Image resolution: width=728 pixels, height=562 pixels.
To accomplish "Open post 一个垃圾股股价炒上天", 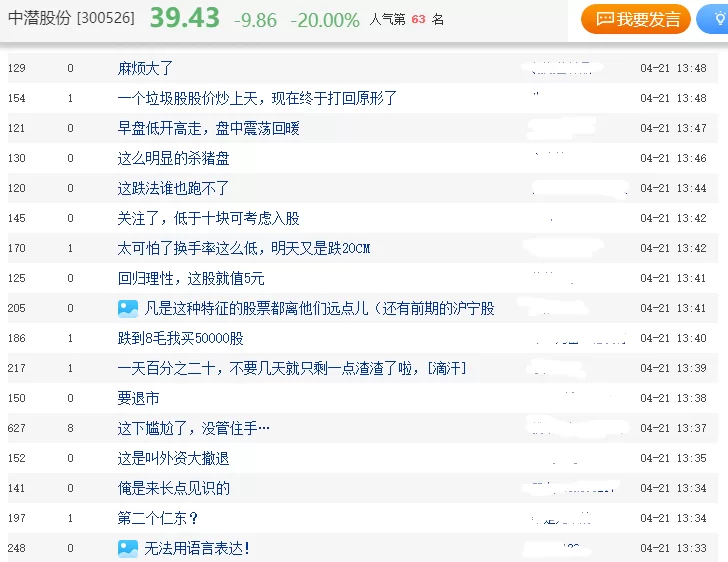I will tap(257, 98).
